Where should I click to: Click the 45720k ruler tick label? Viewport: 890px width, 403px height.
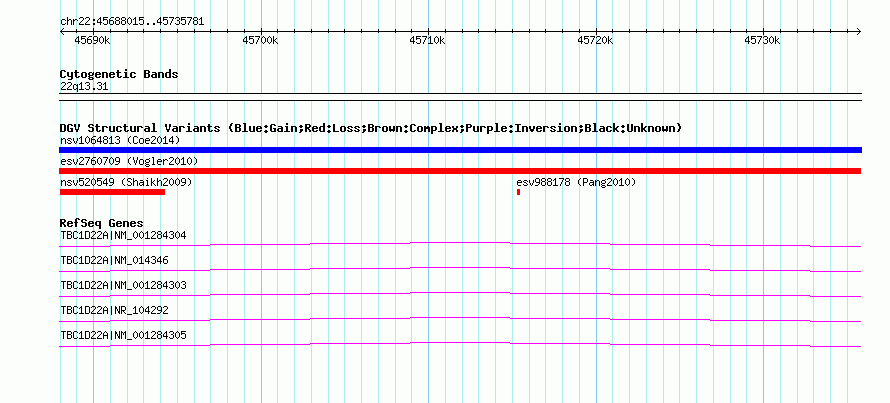(595, 41)
